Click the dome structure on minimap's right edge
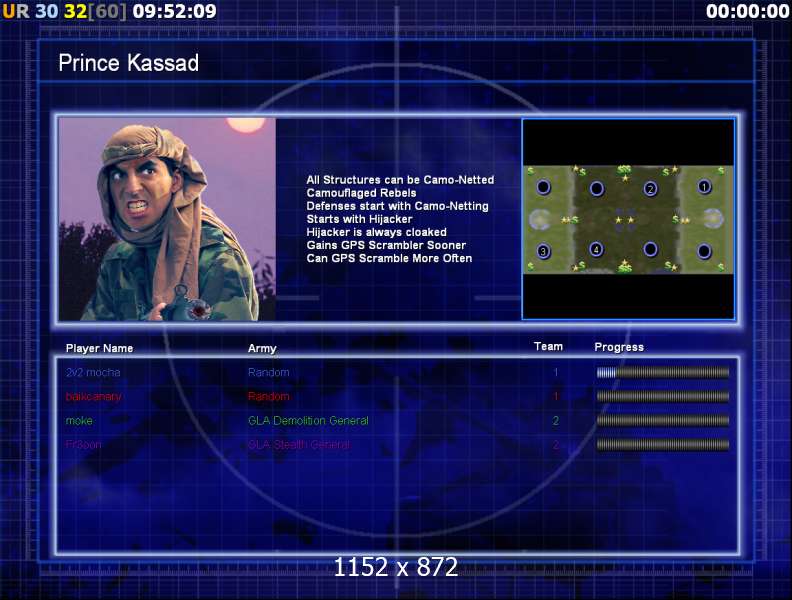The height and width of the screenshot is (600, 792). 713,219
